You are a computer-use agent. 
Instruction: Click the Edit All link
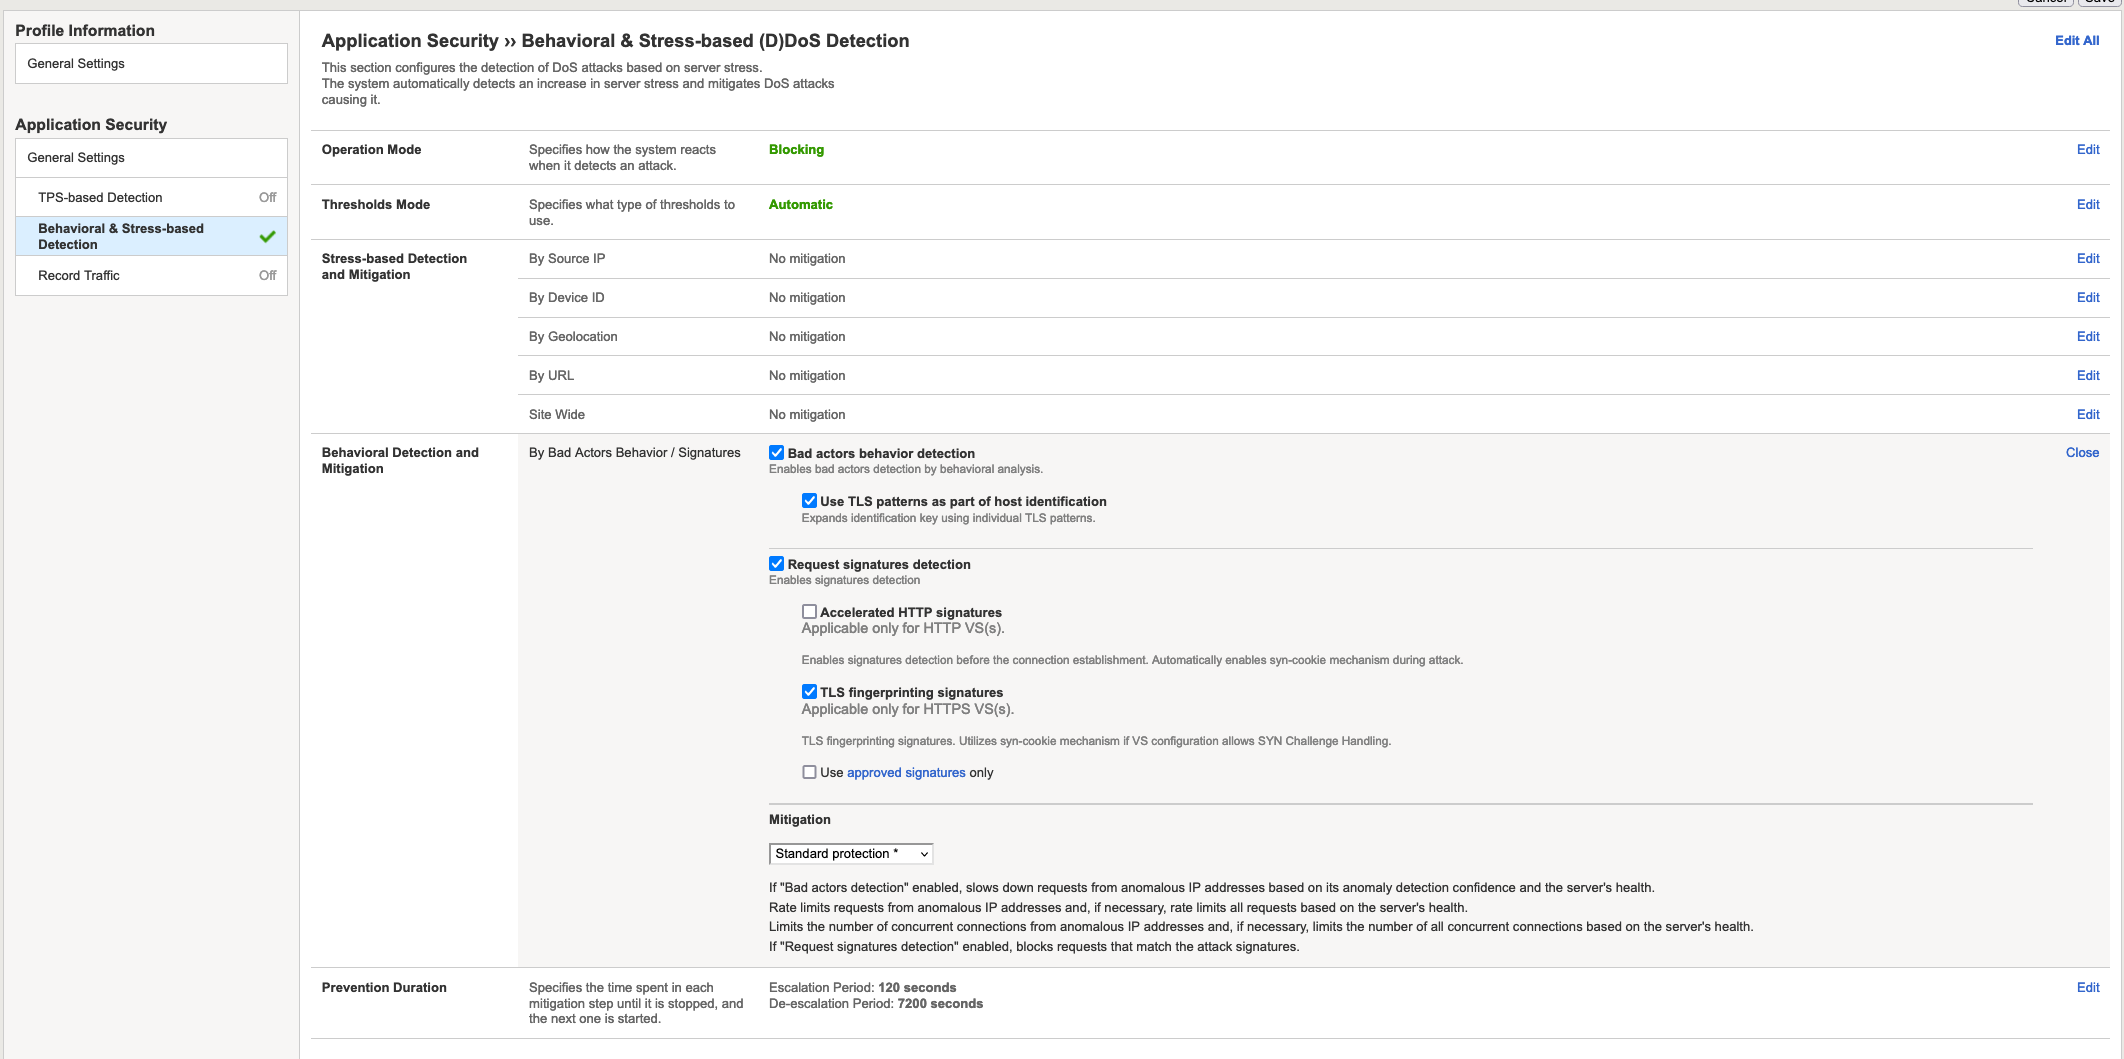pyautogui.click(x=2076, y=41)
